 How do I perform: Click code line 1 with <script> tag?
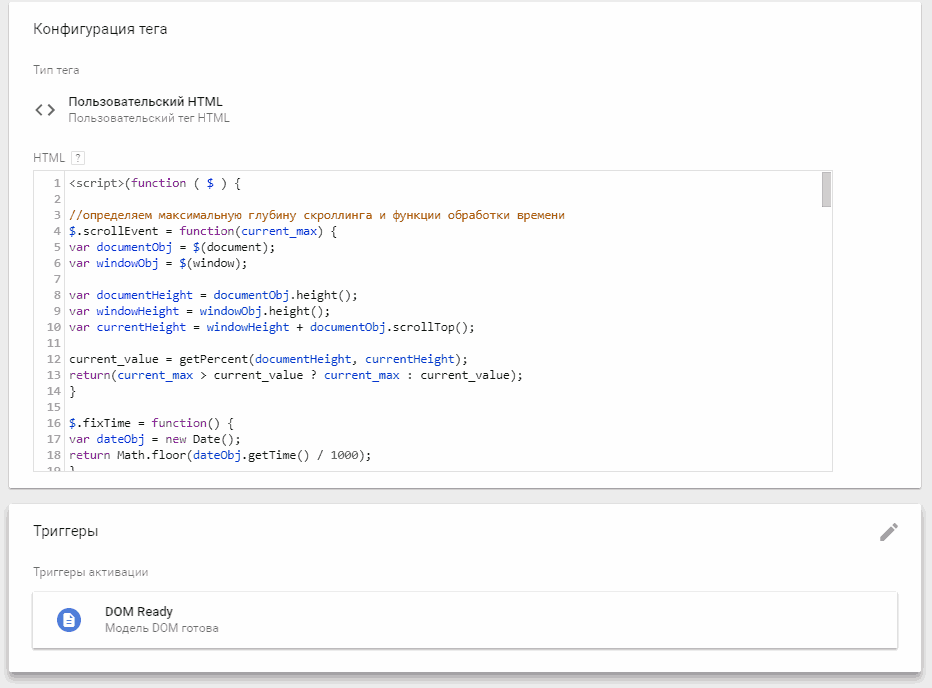tap(155, 183)
